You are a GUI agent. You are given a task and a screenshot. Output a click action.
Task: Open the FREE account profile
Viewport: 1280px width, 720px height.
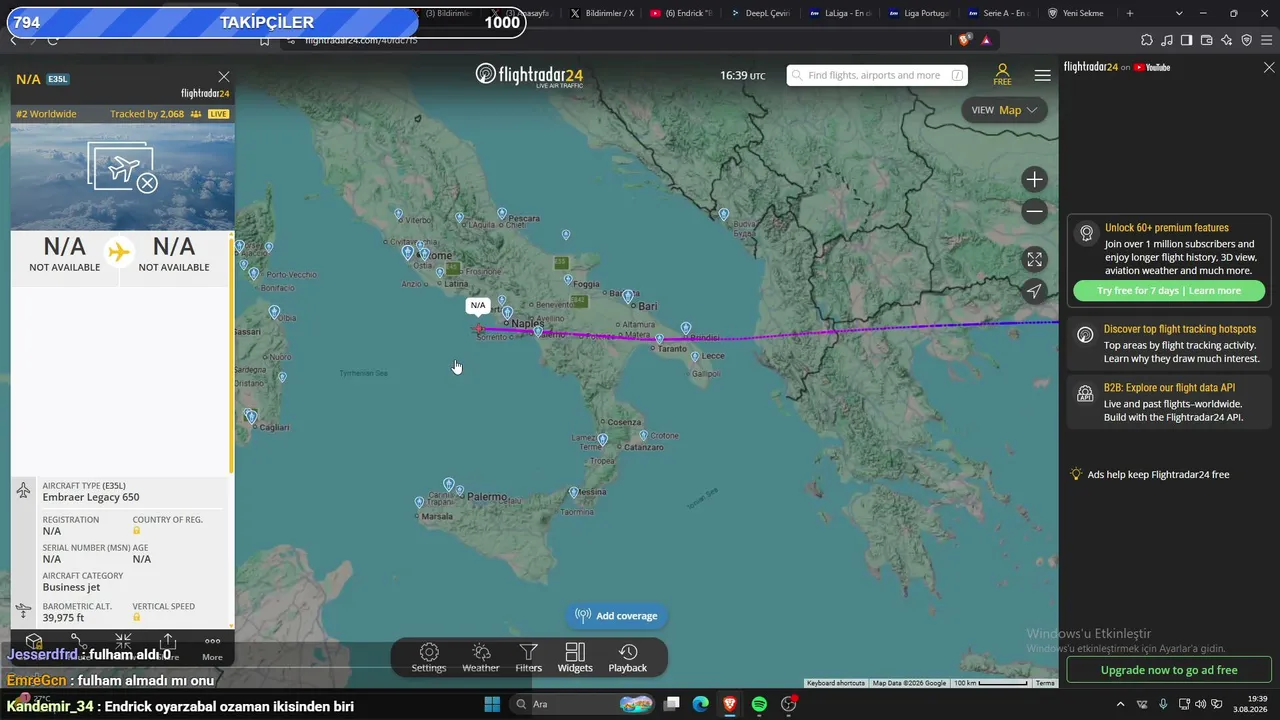(x=1002, y=75)
